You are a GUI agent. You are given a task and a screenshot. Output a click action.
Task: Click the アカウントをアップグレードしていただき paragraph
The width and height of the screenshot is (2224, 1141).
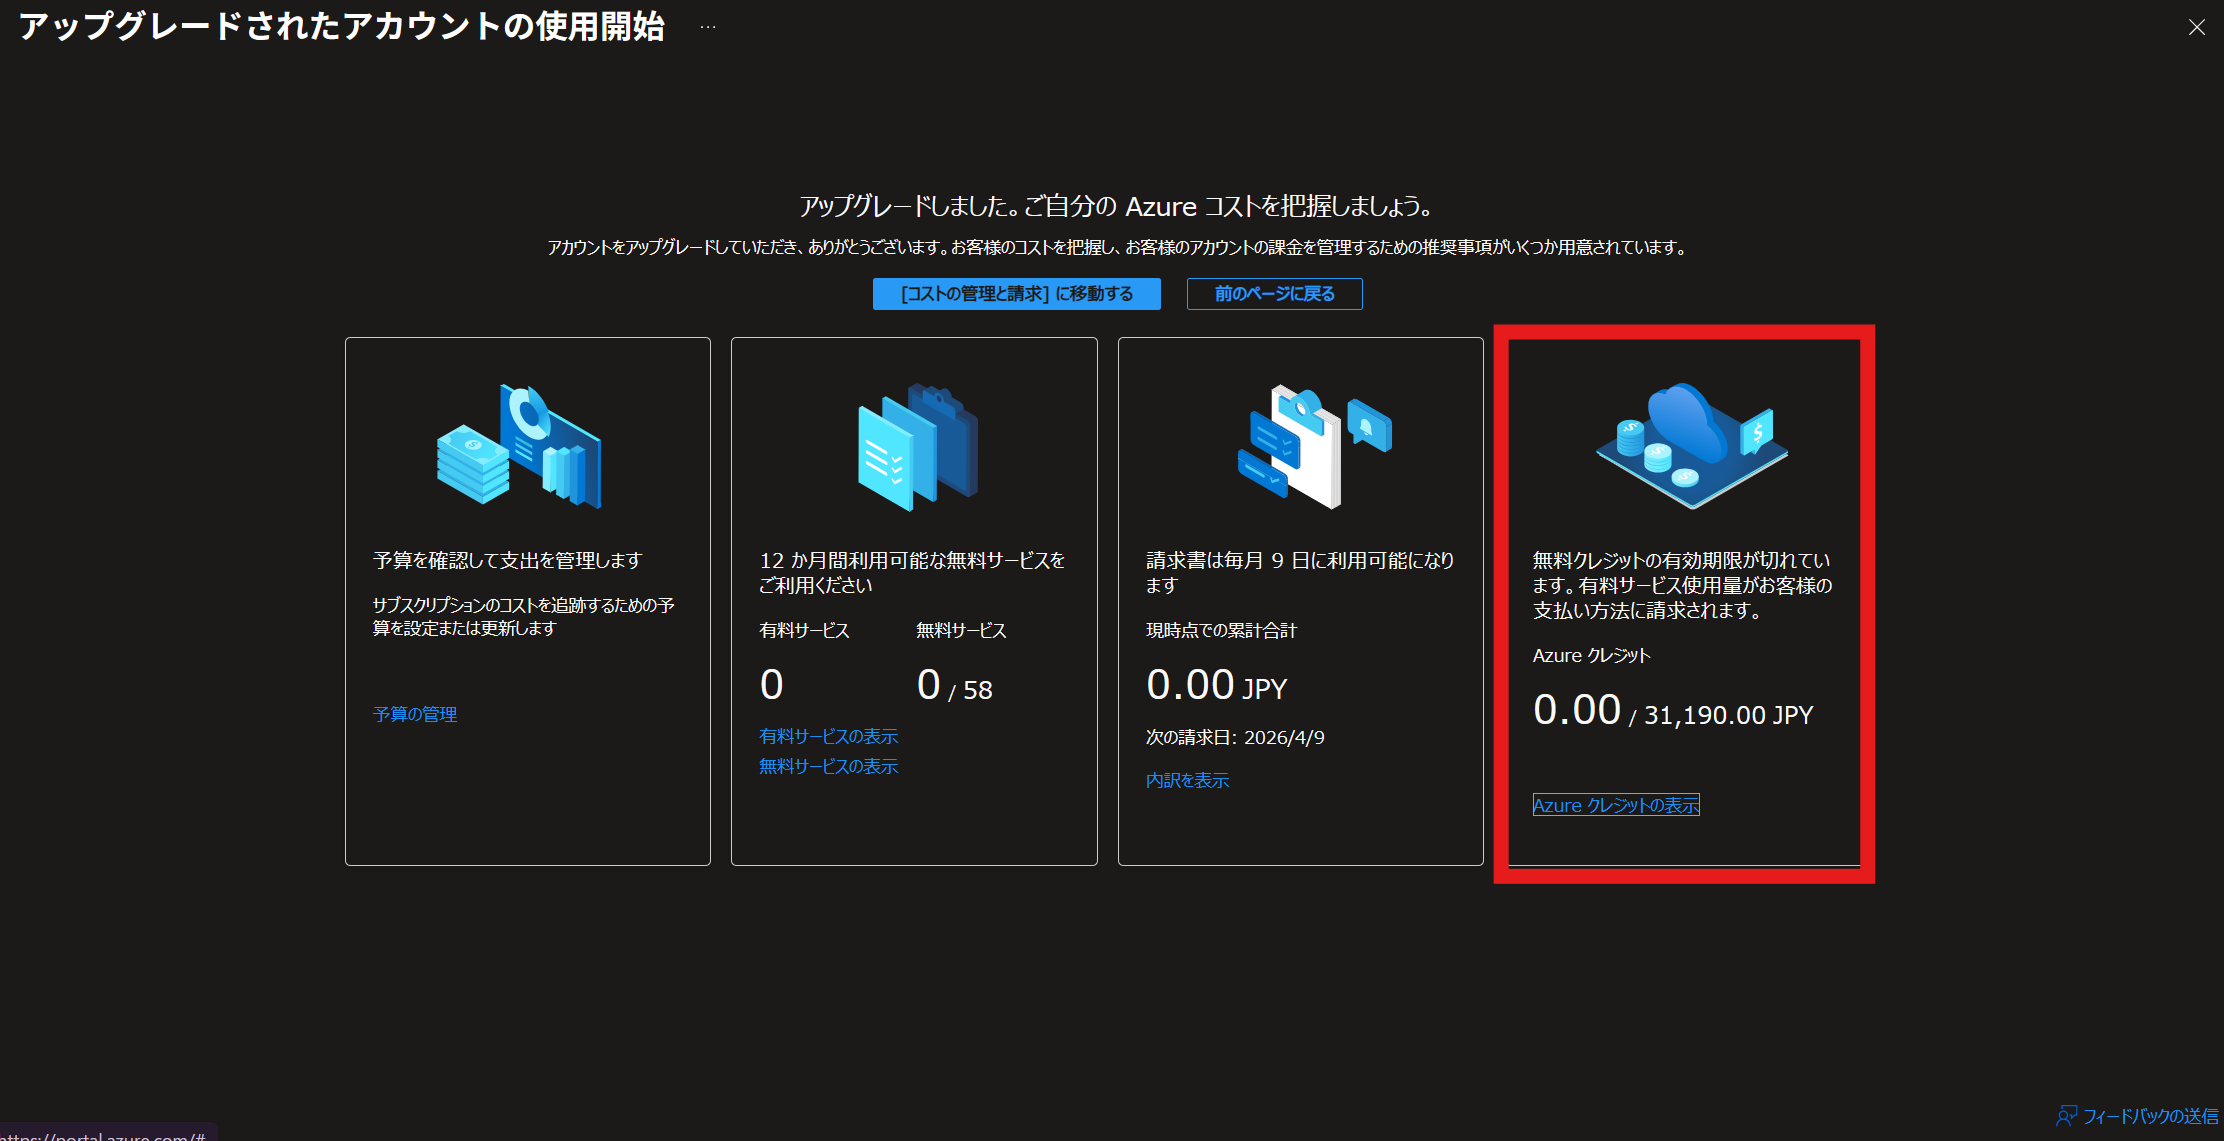tap(1117, 247)
